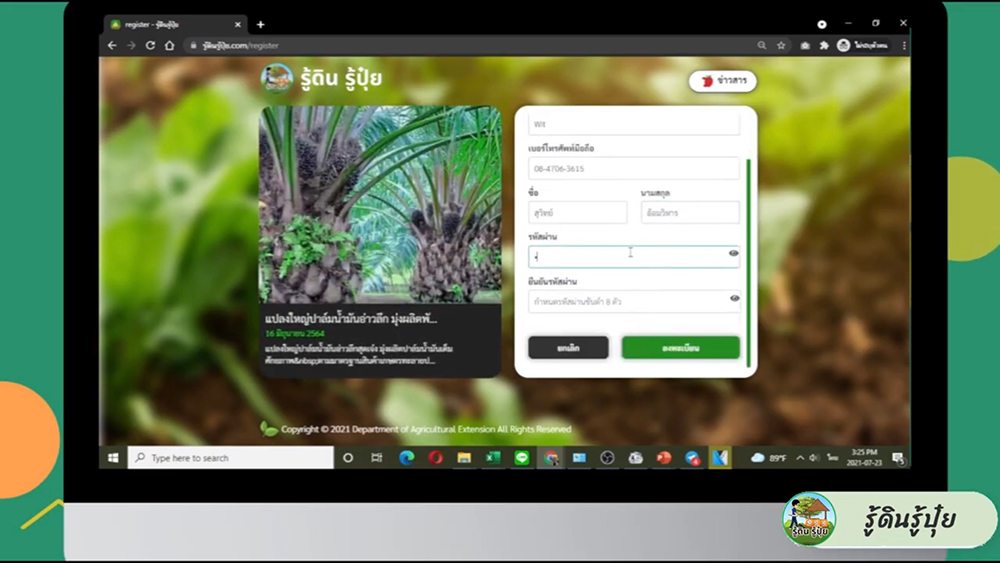Toggle visibility eye in the ยืนยันรหัสผ่าน field
The image size is (1000, 563).
(734, 299)
